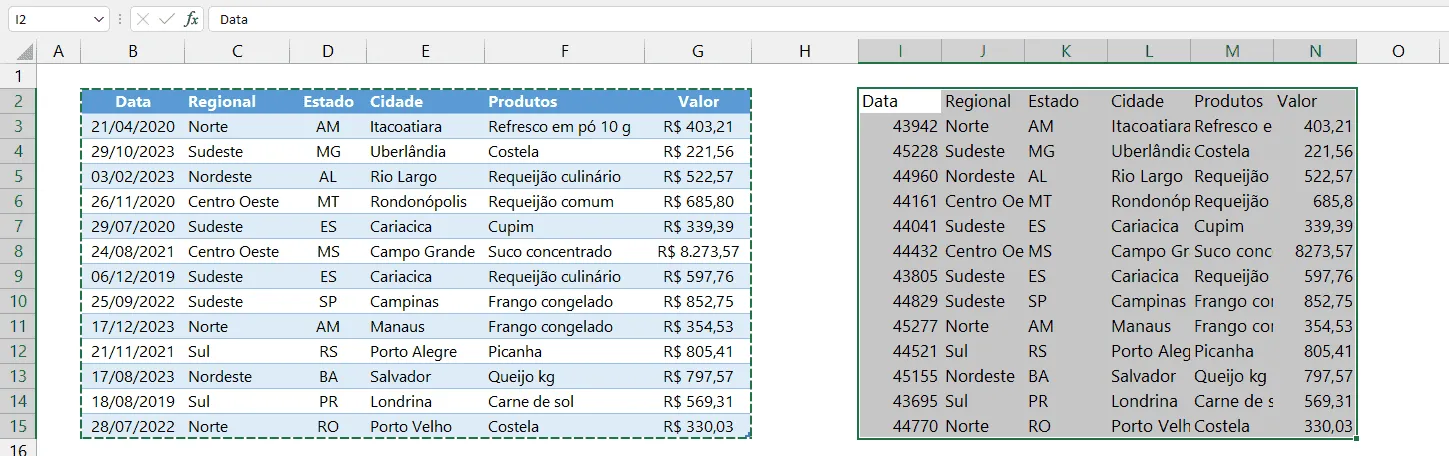Select row 2 header

[x=18, y=101]
